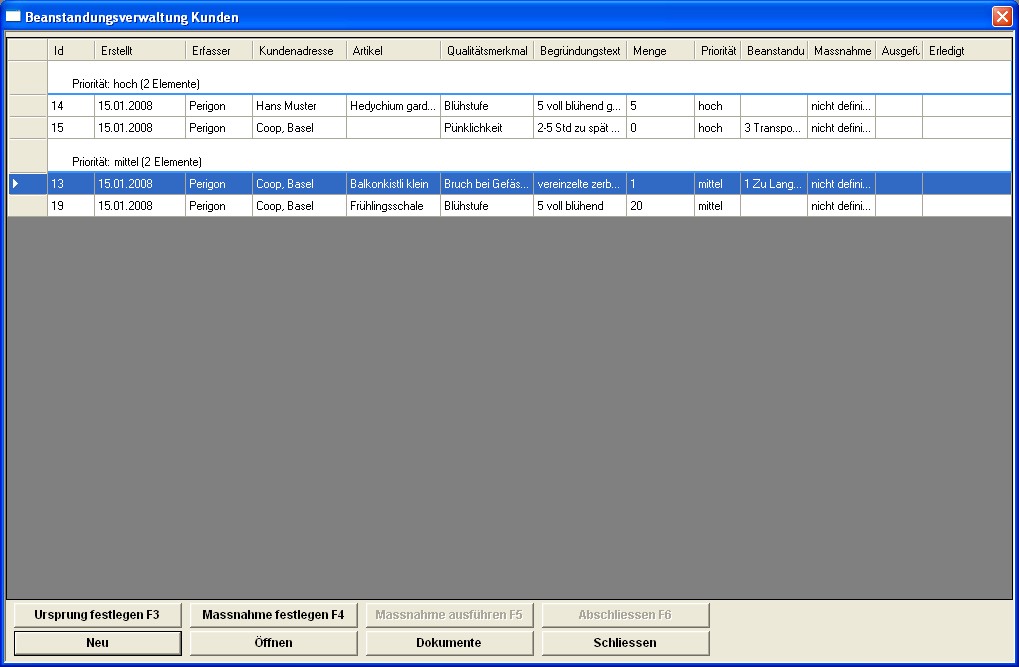Open the selected entry with Öffnen

click(x=273, y=643)
